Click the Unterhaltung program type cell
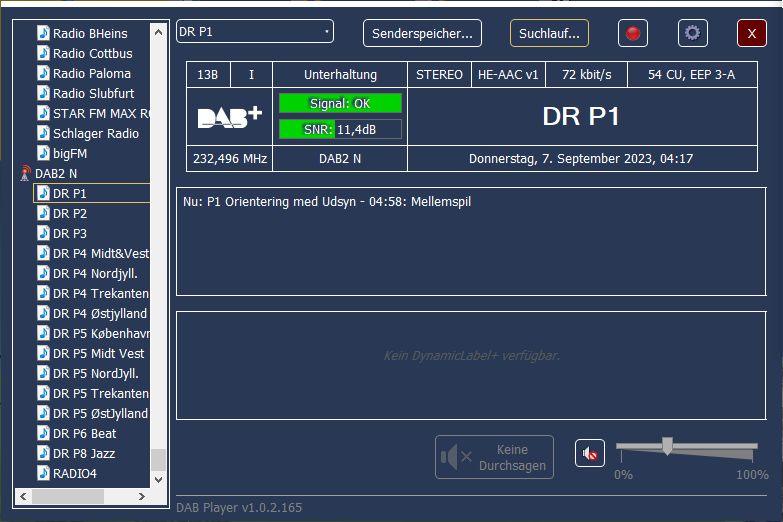This screenshot has height=522, width=783. [x=340, y=74]
